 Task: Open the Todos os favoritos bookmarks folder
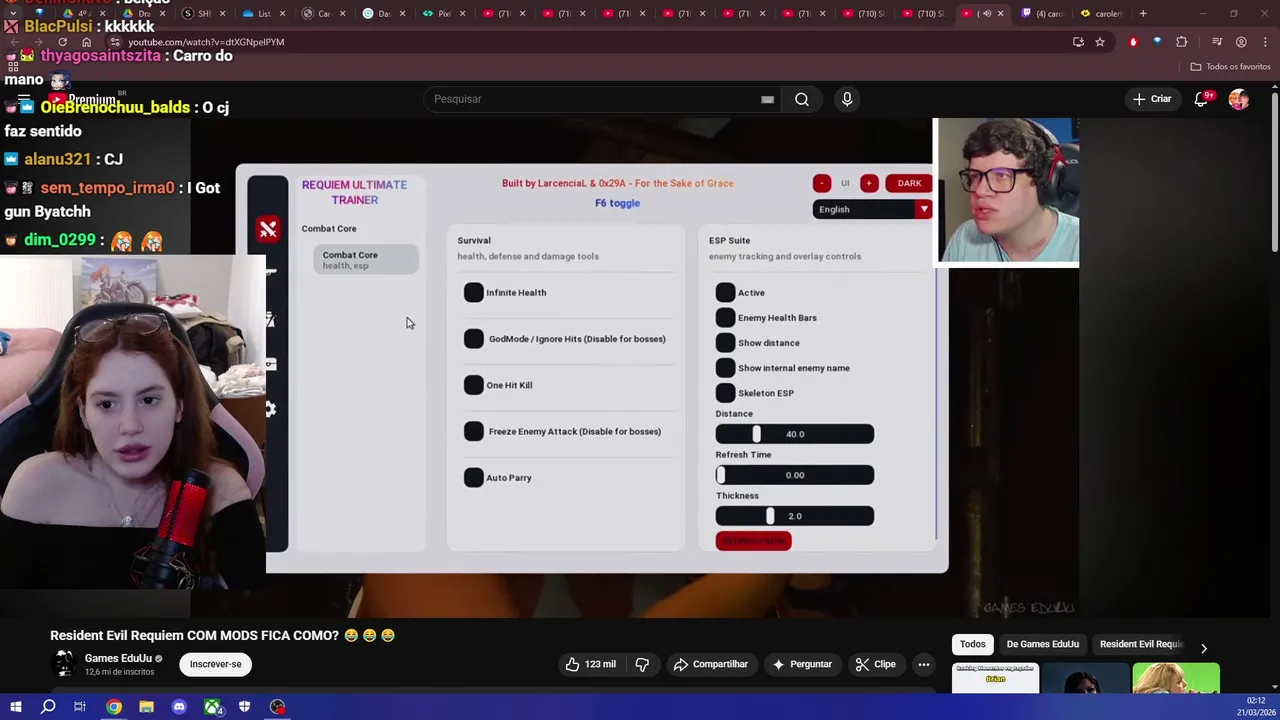(x=1231, y=66)
